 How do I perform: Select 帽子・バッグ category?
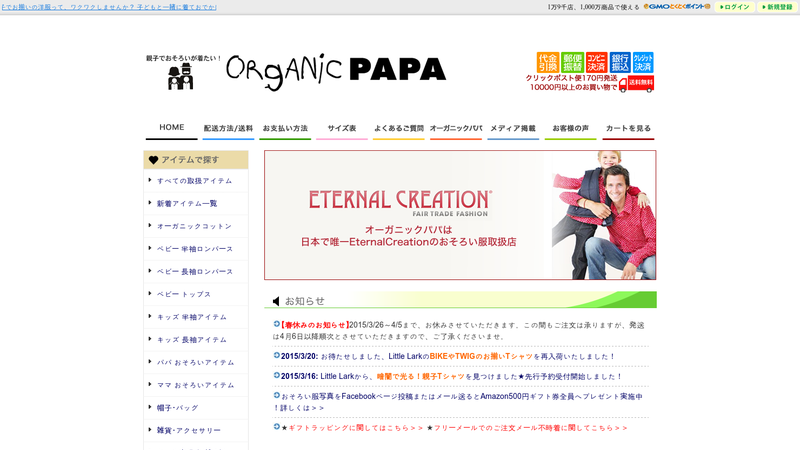click(x=177, y=408)
